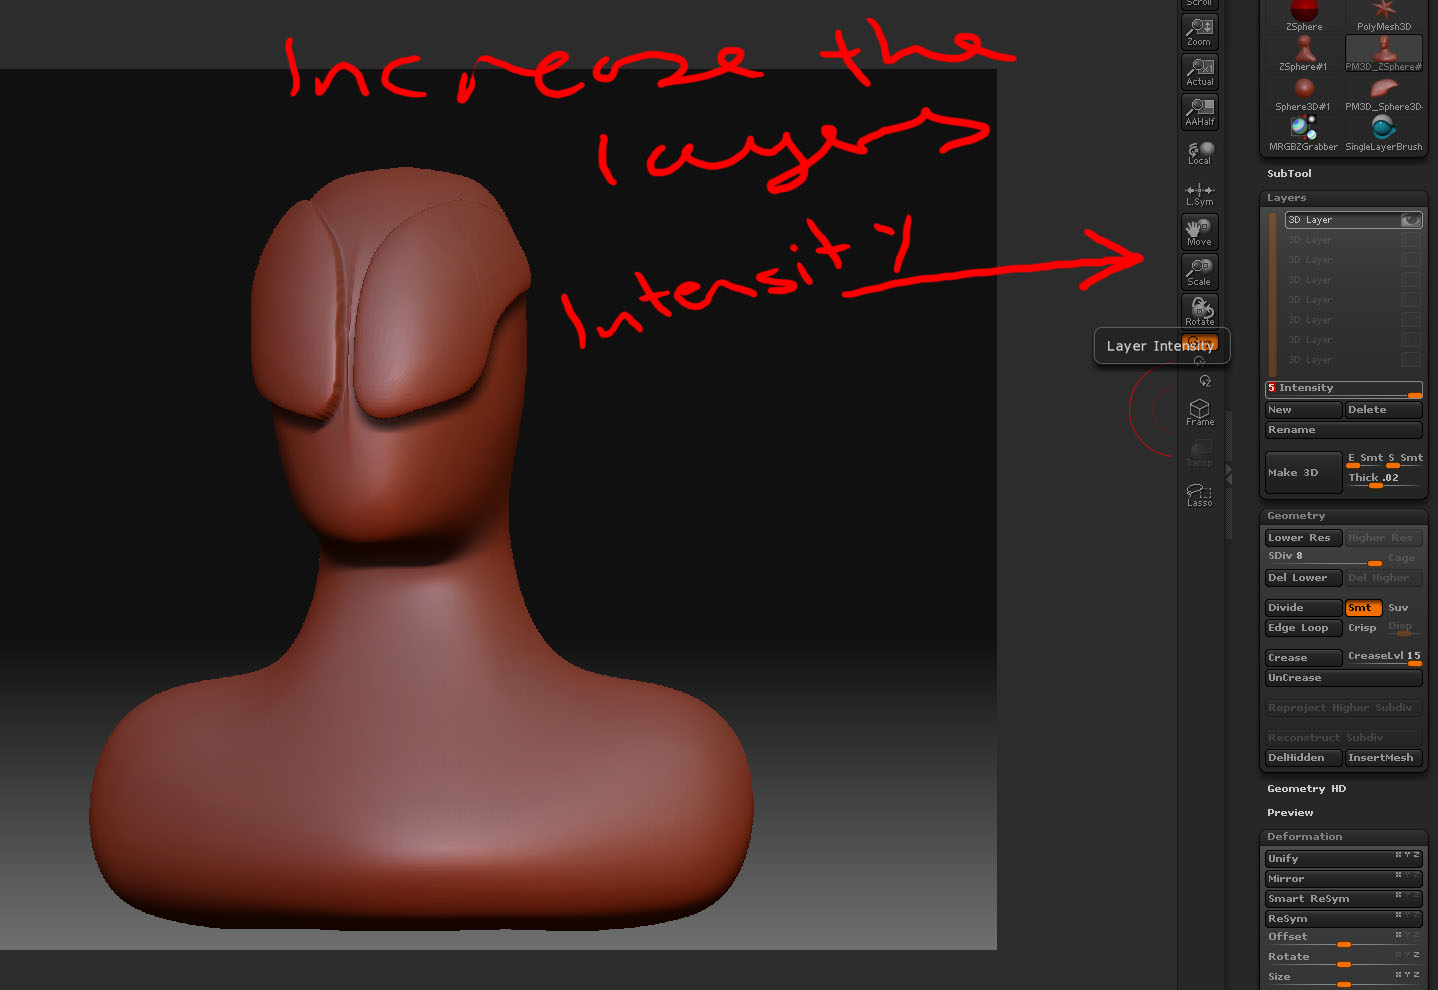This screenshot has width=1438, height=990.
Task: Toggle the Z axis on the Smart ReSym deformation
Action: (x=1416, y=895)
